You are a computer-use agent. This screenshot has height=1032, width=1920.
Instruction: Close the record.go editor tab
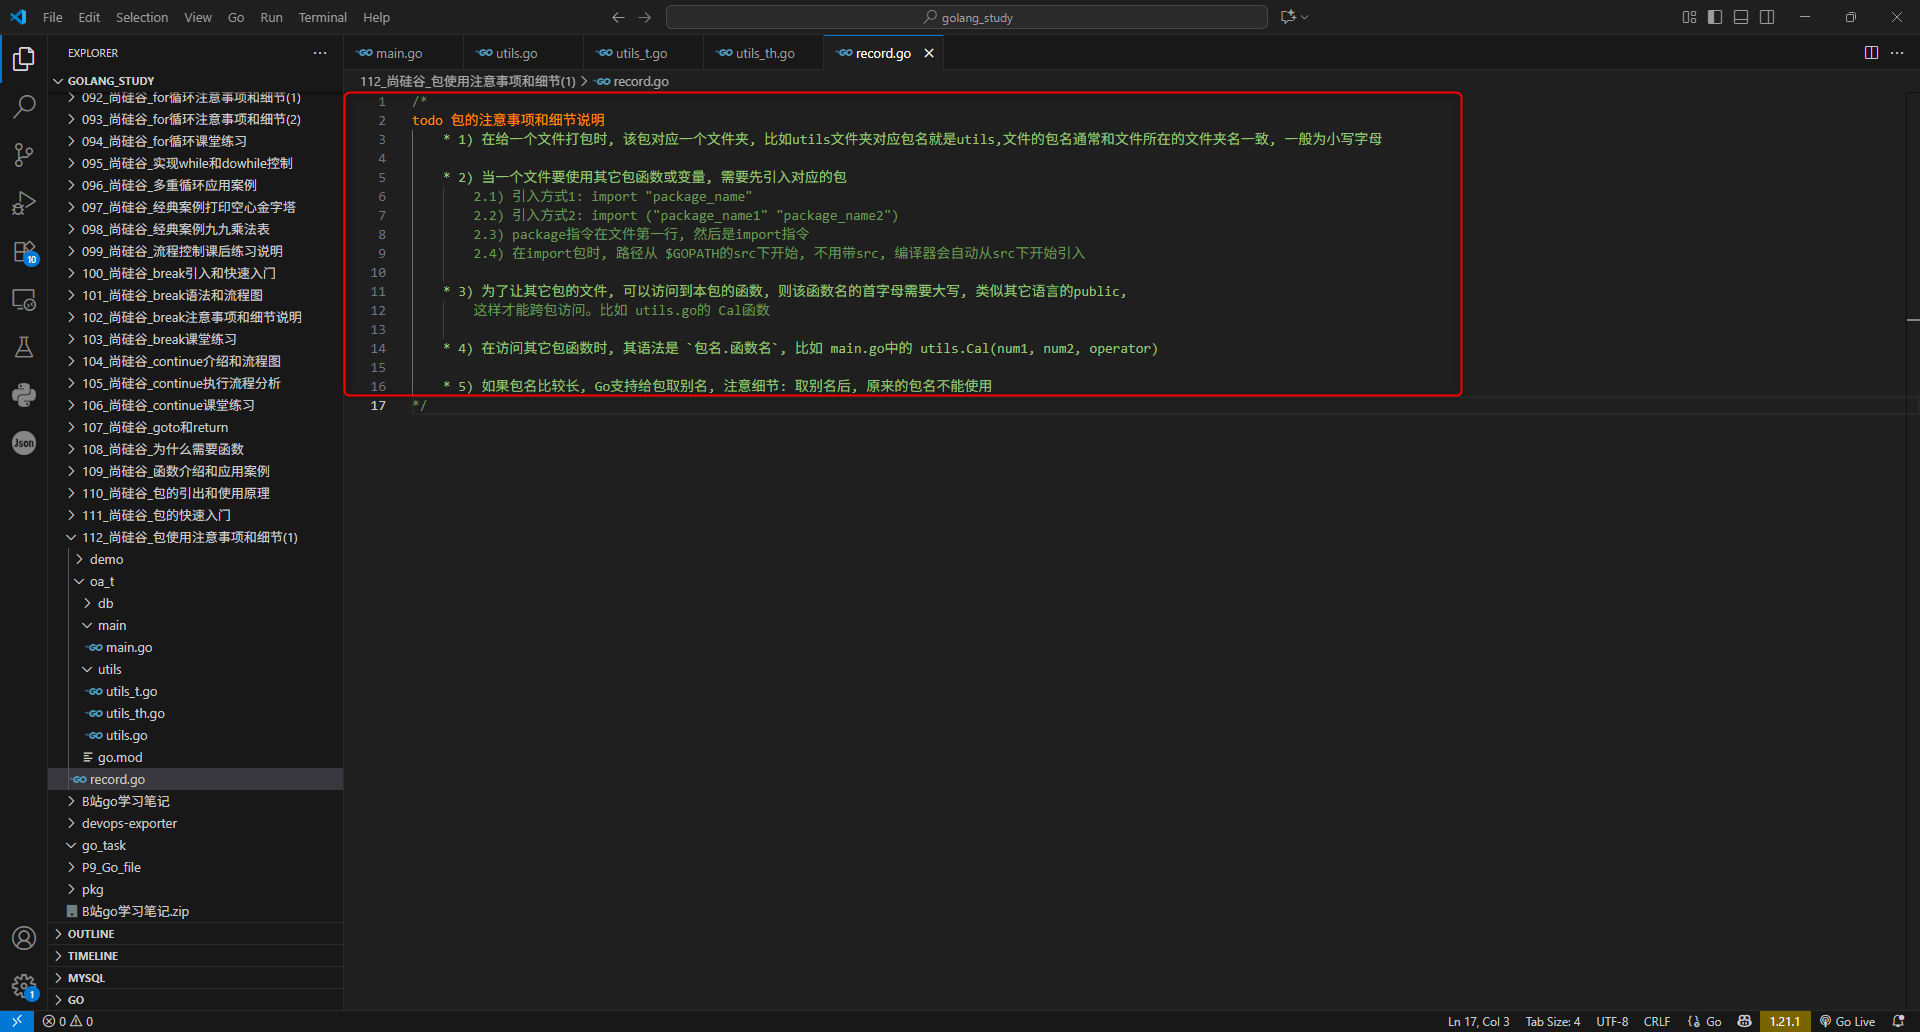click(929, 53)
